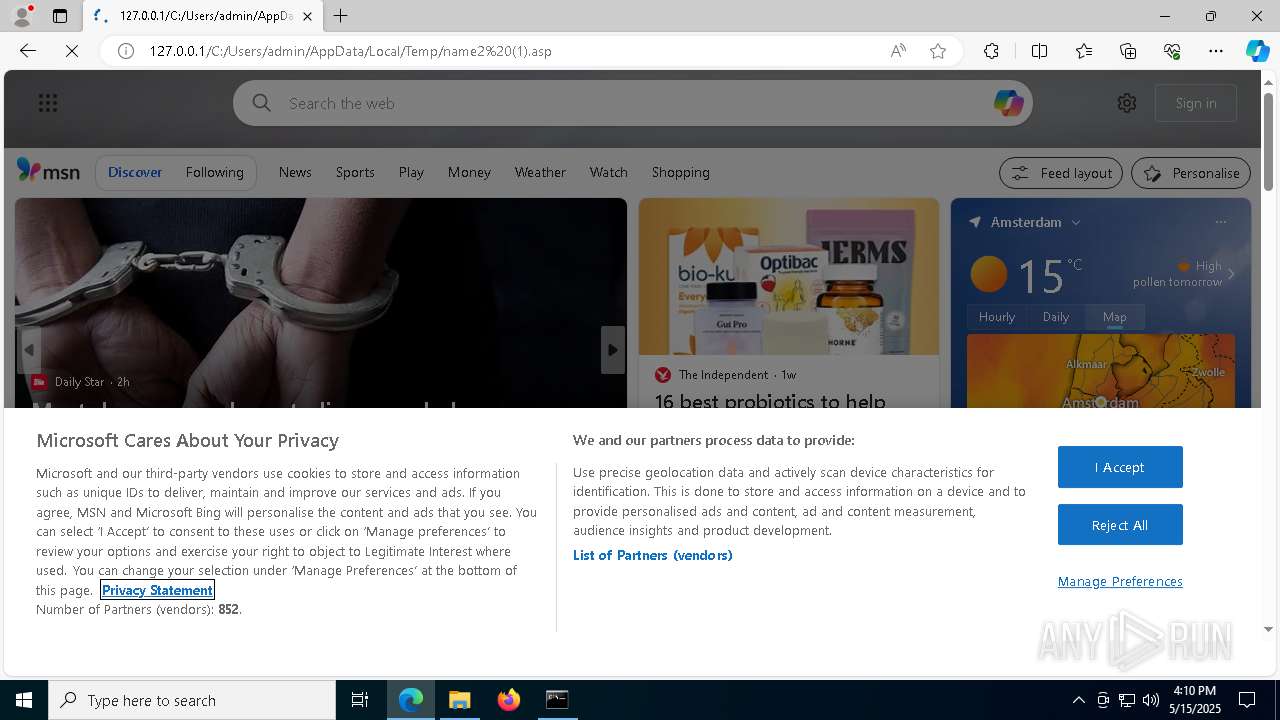Viewport: 1280px width, 720px height.
Task: Open the Watch section
Action: [x=609, y=172]
